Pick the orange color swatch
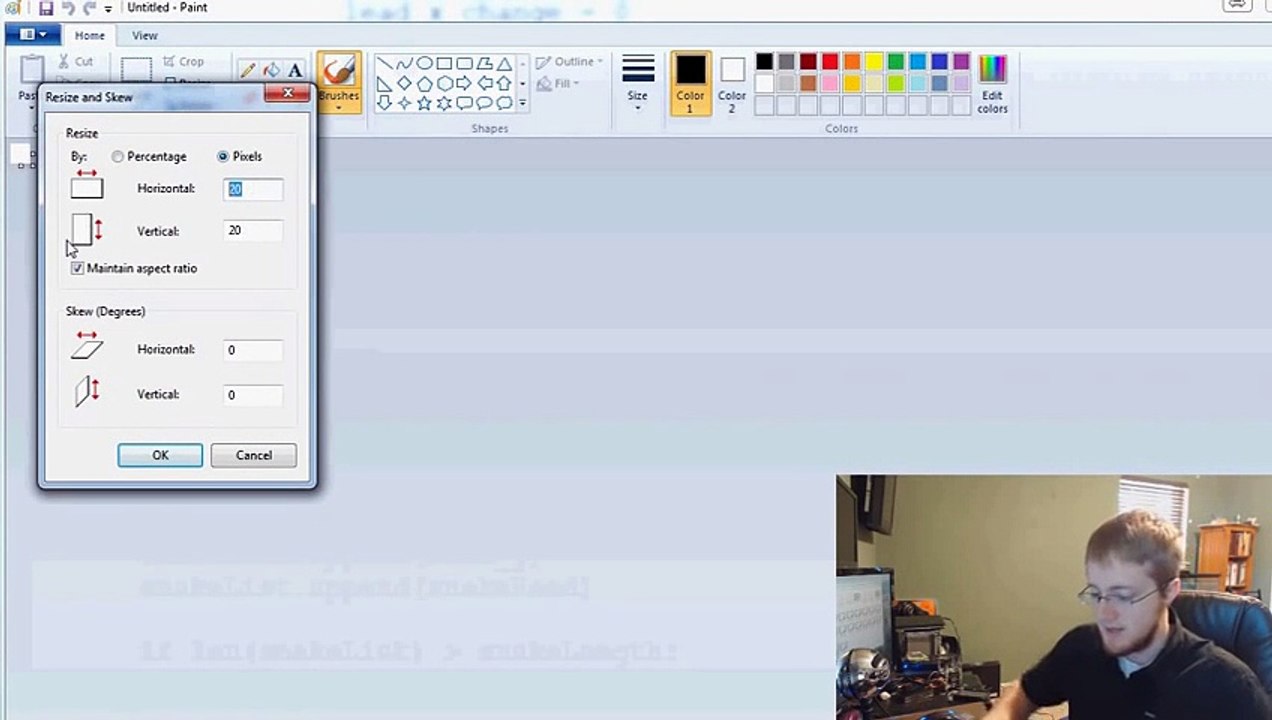Image resolution: width=1272 pixels, height=720 pixels. [x=852, y=62]
